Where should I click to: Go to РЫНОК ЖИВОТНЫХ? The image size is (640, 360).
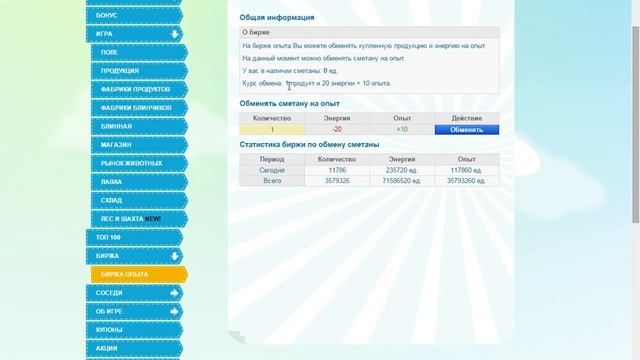139,163
